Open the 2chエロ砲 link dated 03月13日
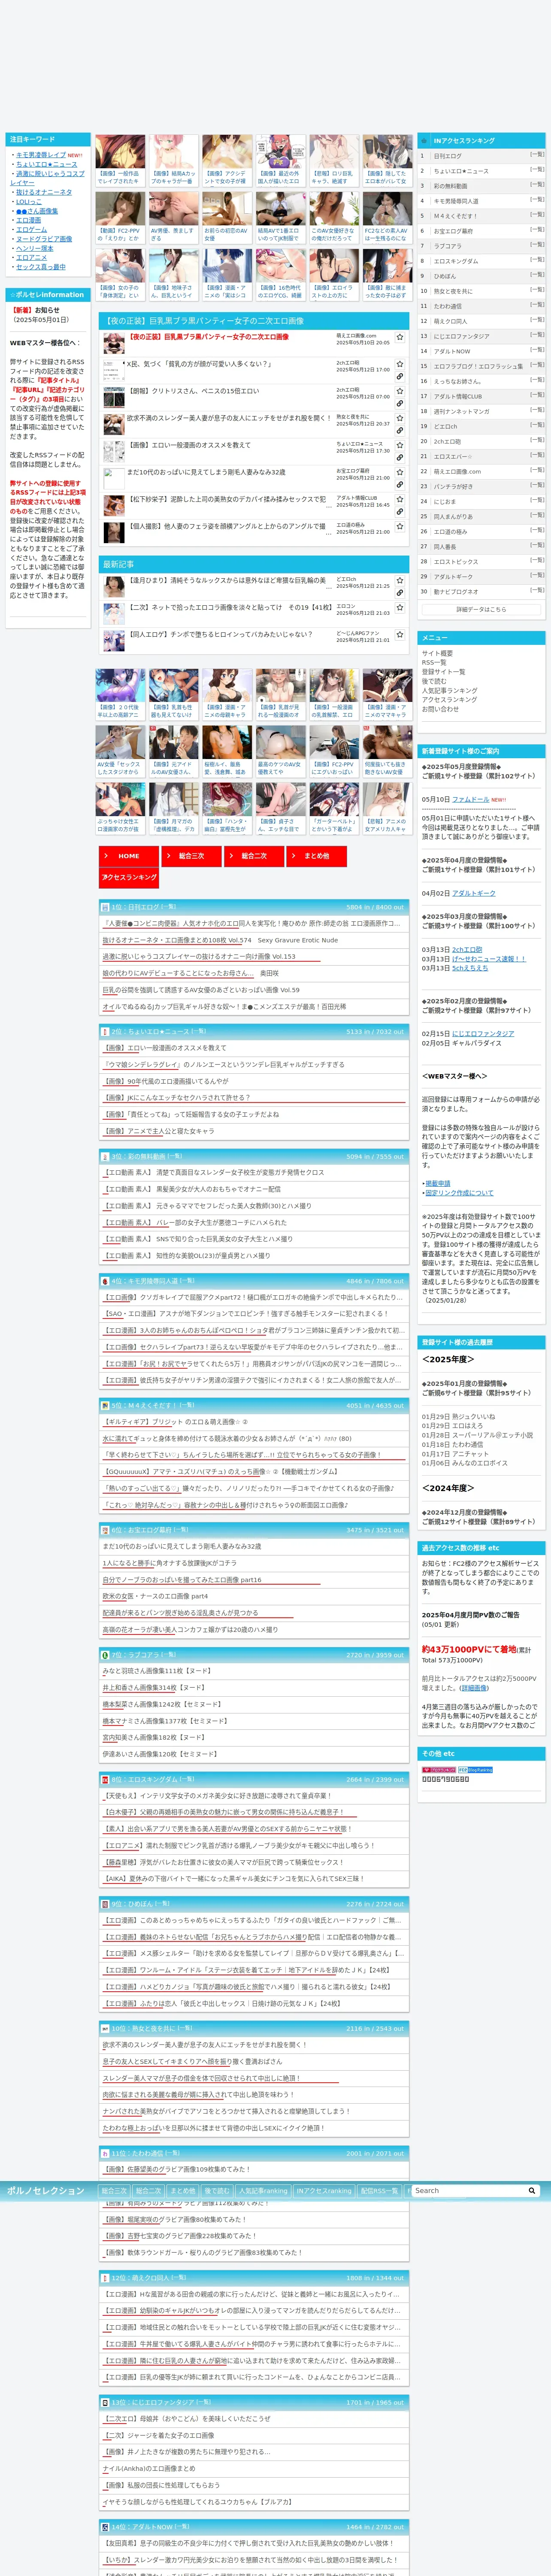Screen dimensions: 551x2576 tap(467, 950)
